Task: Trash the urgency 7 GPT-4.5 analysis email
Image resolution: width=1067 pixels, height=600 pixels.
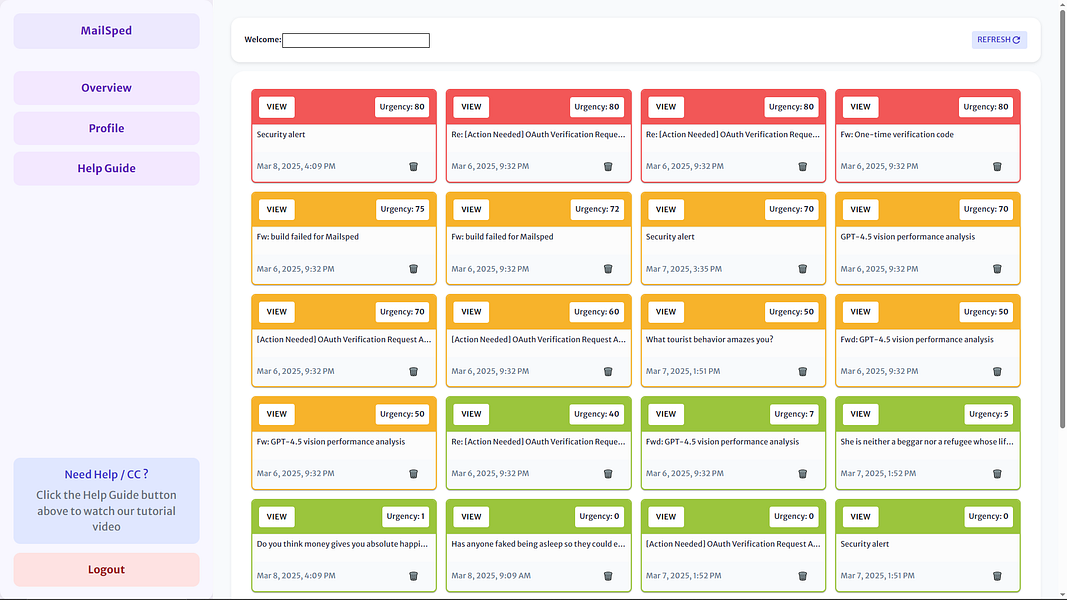Action: tap(802, 473)
